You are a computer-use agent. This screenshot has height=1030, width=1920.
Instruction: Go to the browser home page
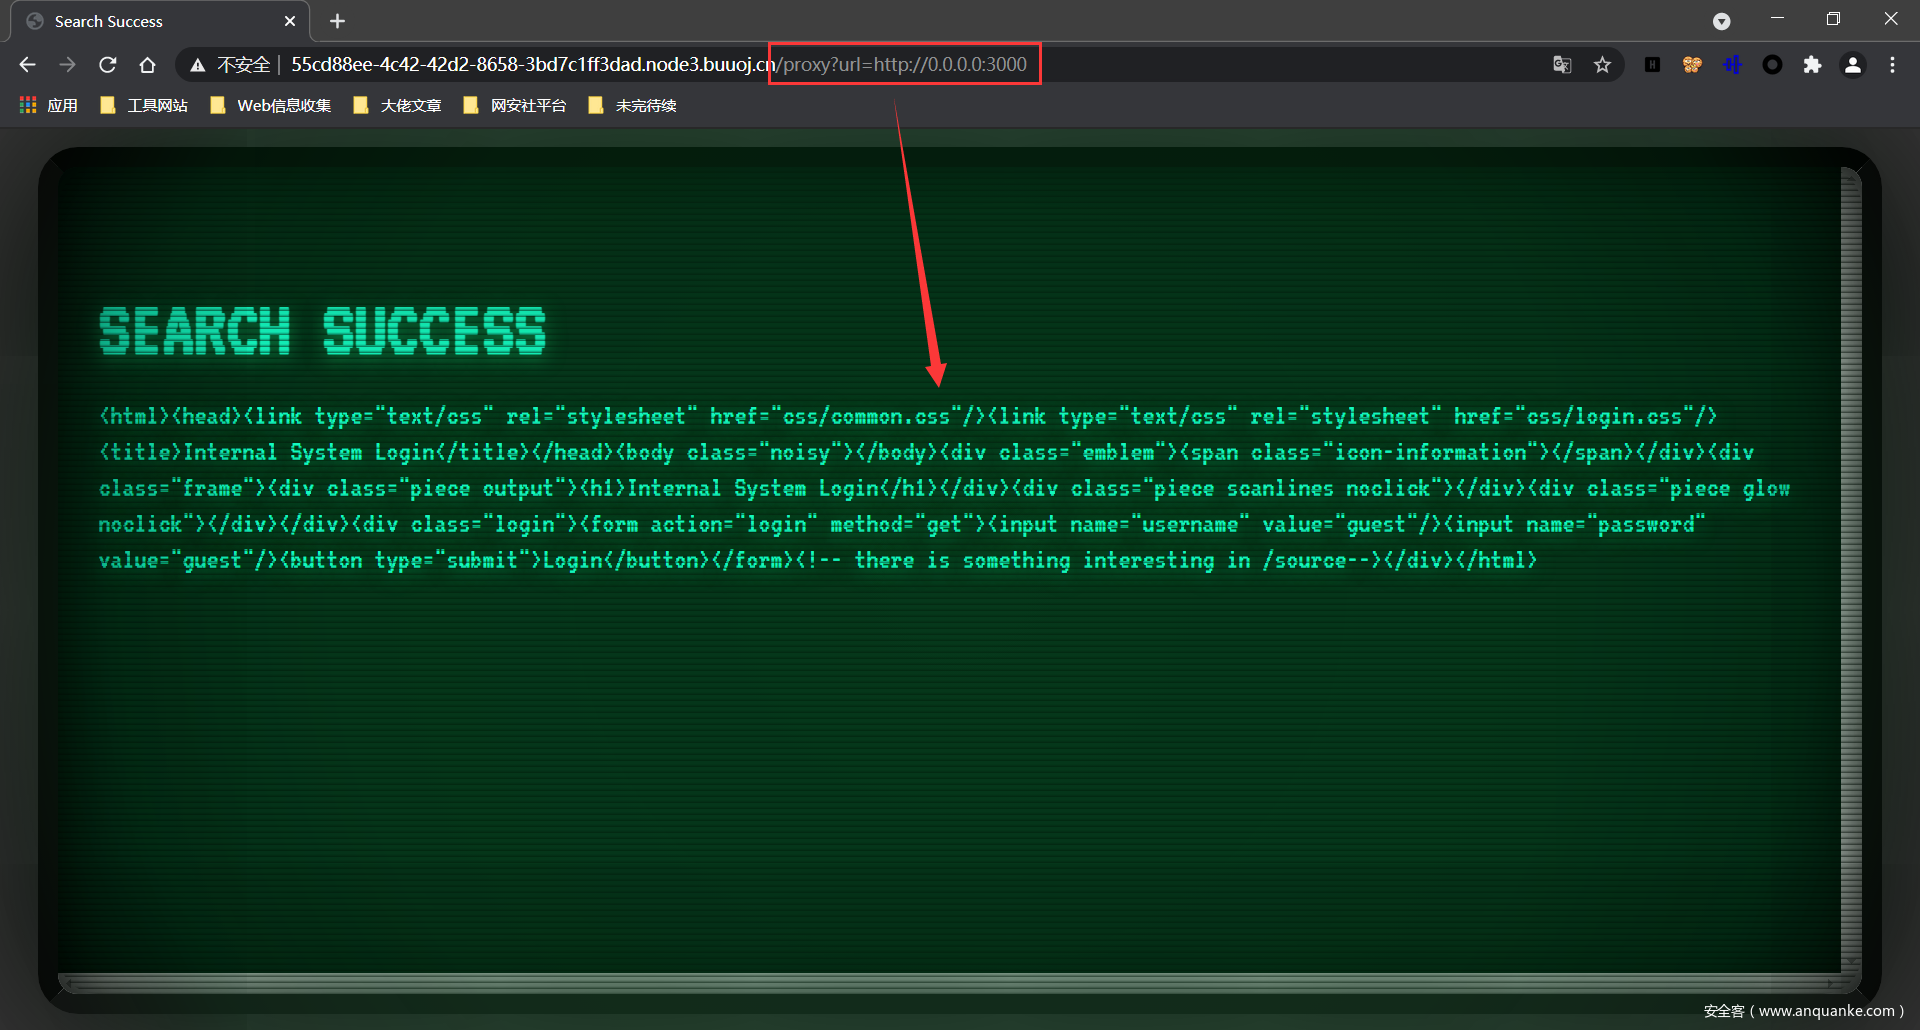(x=148, y=65)
